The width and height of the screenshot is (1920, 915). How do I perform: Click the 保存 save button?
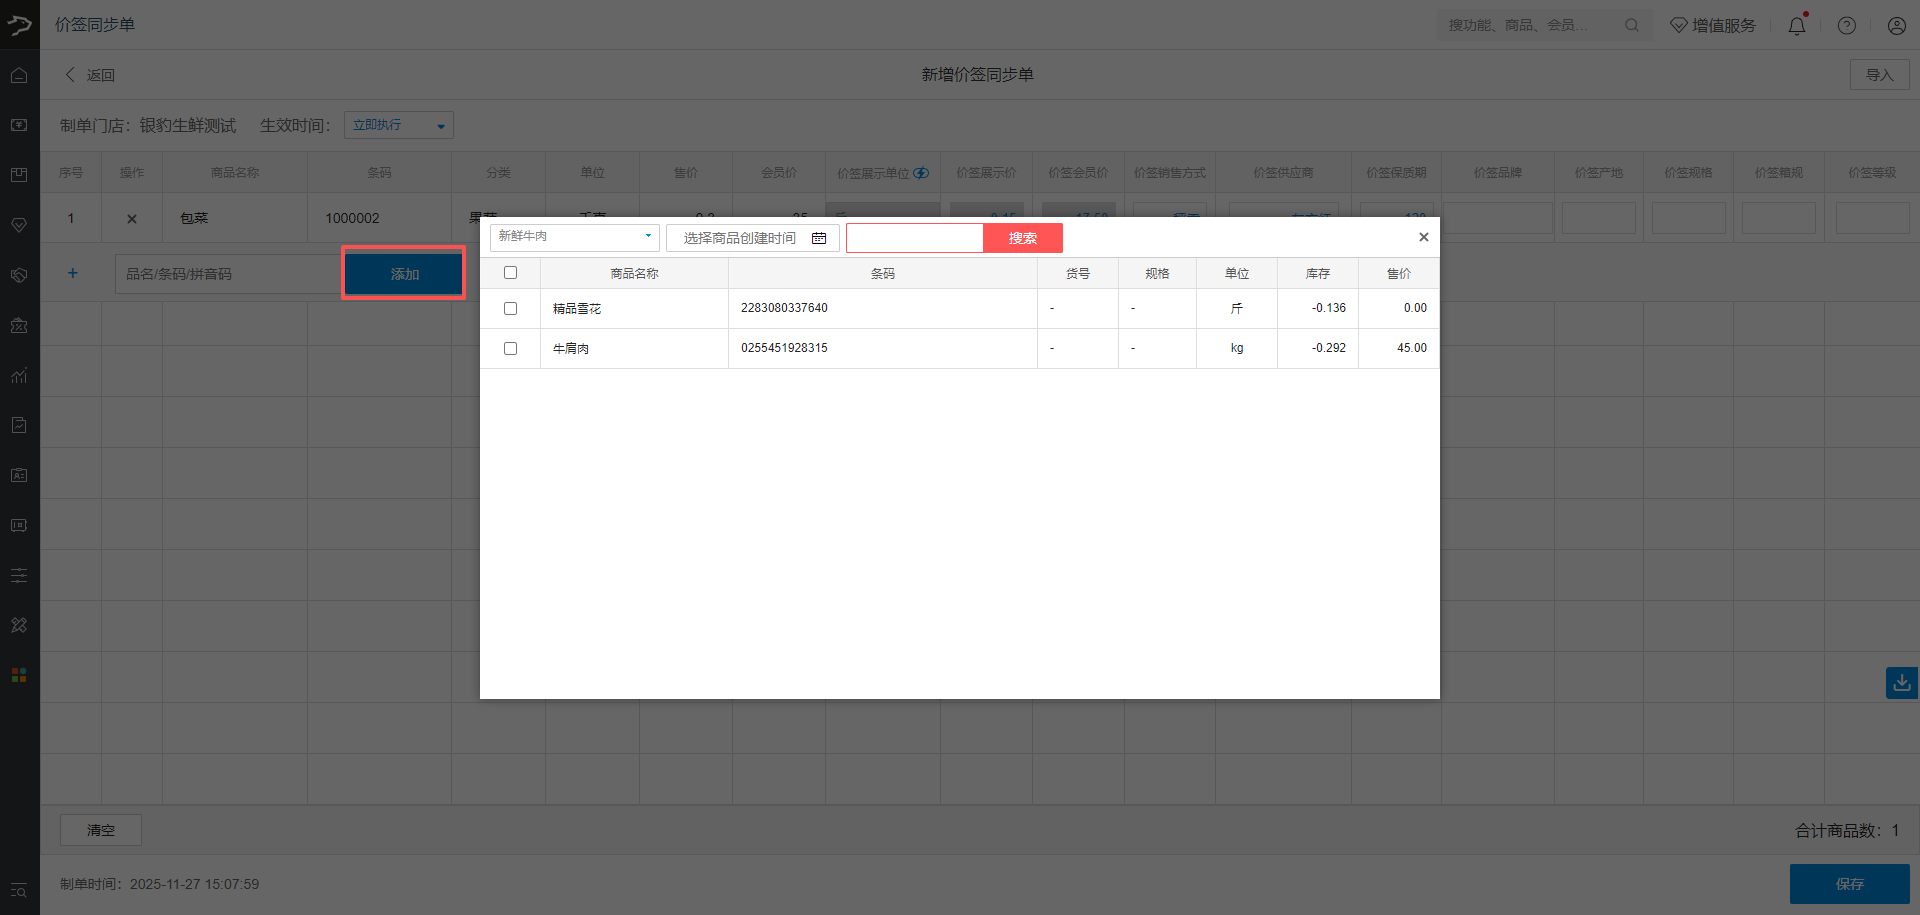pyautogui.click(x=1849, y=884)
